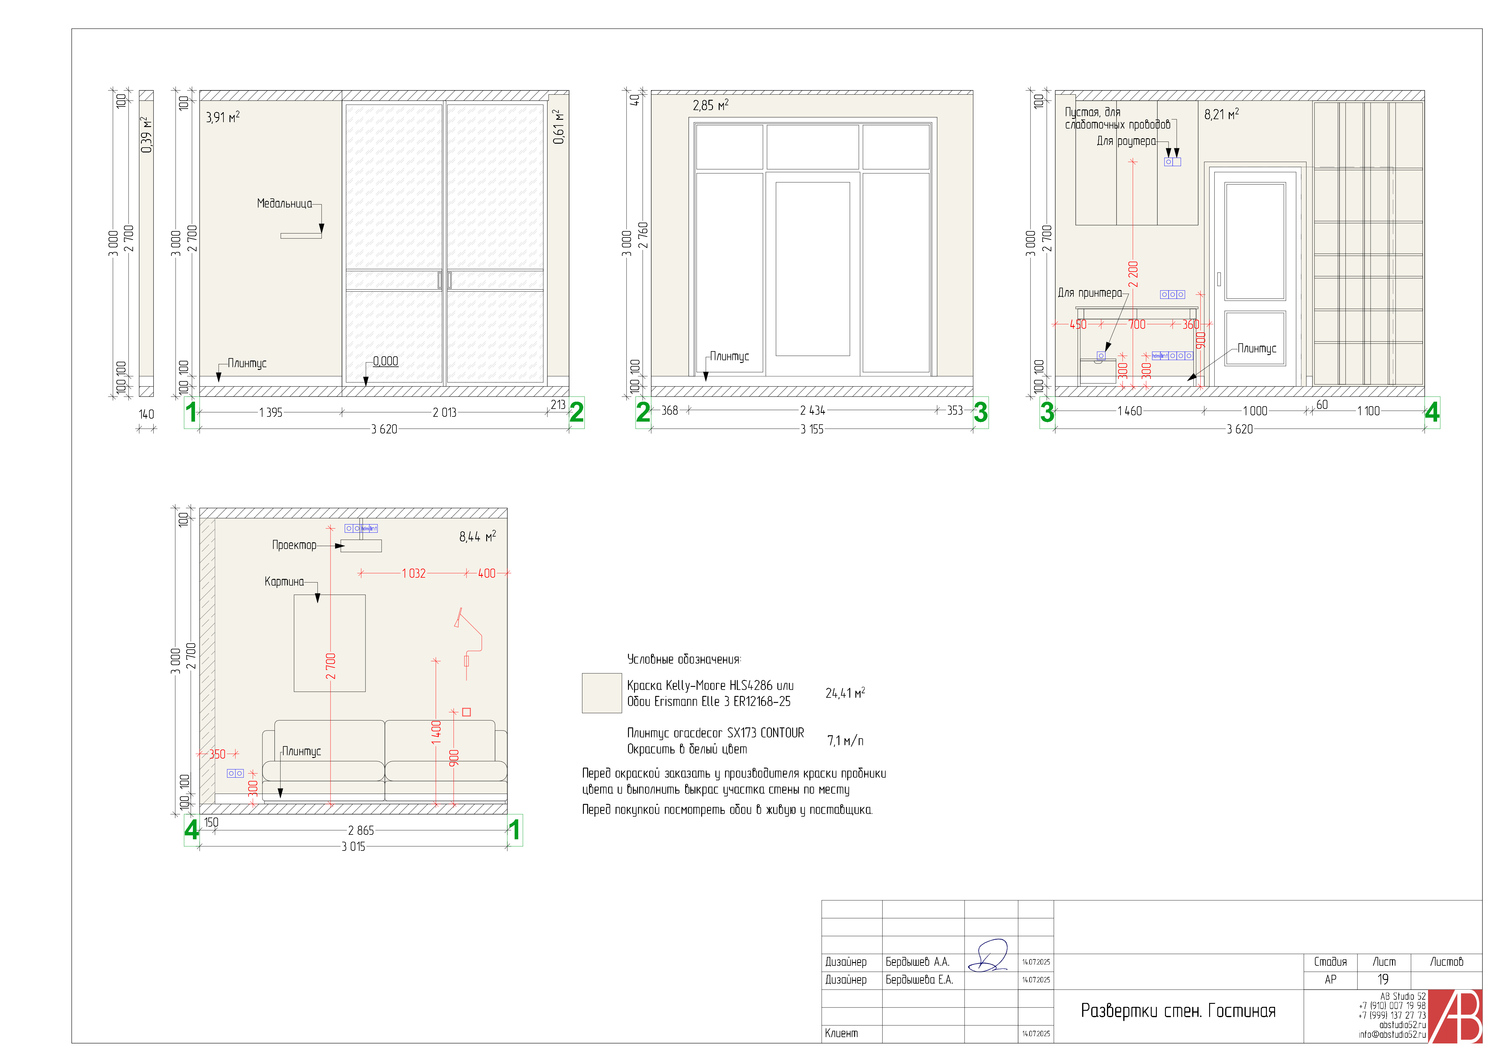
Task: Select the Медальница shelf on the wall
Action: click(300, 236)
